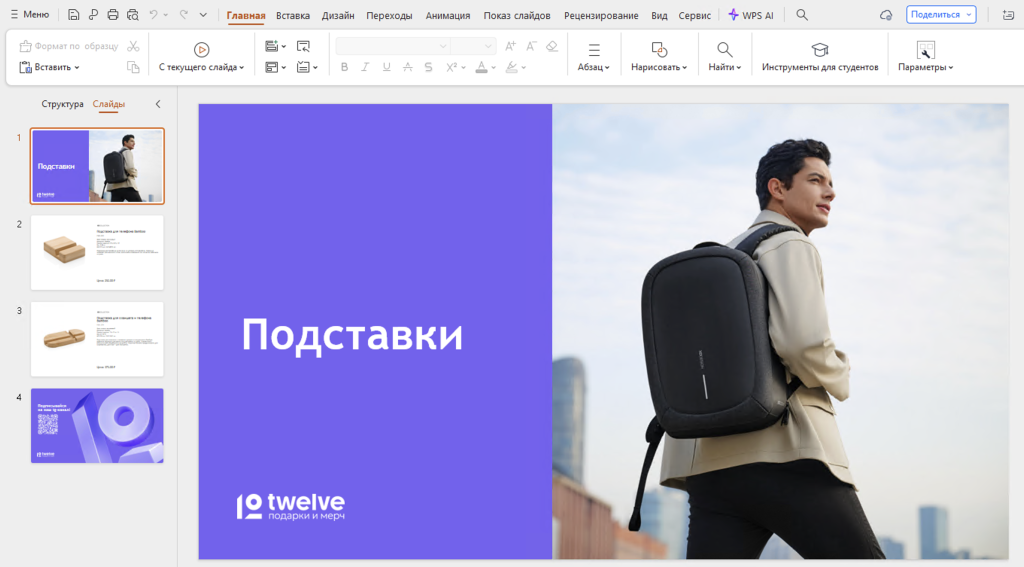This screenshot has height=567, width=1024.
Task: Open the Анимация ribbon tab
Action: (x=448, y=15)
